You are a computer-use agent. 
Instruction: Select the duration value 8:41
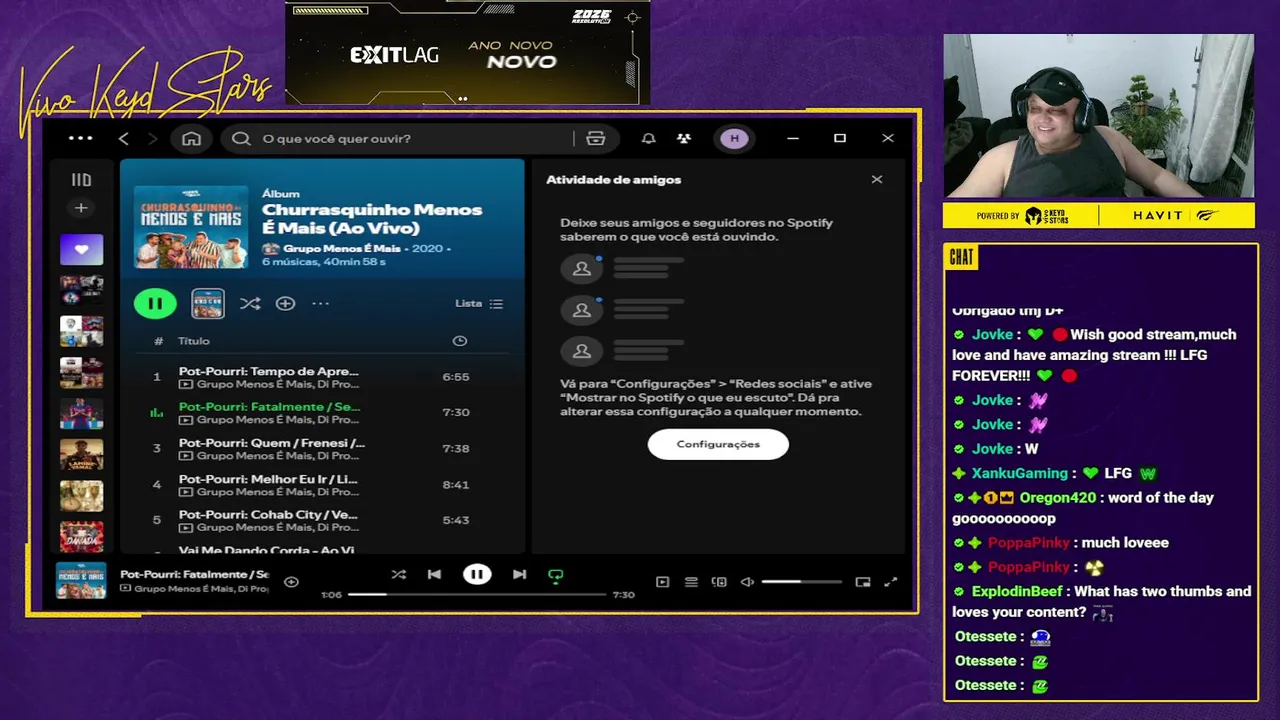tap(456, 484)
